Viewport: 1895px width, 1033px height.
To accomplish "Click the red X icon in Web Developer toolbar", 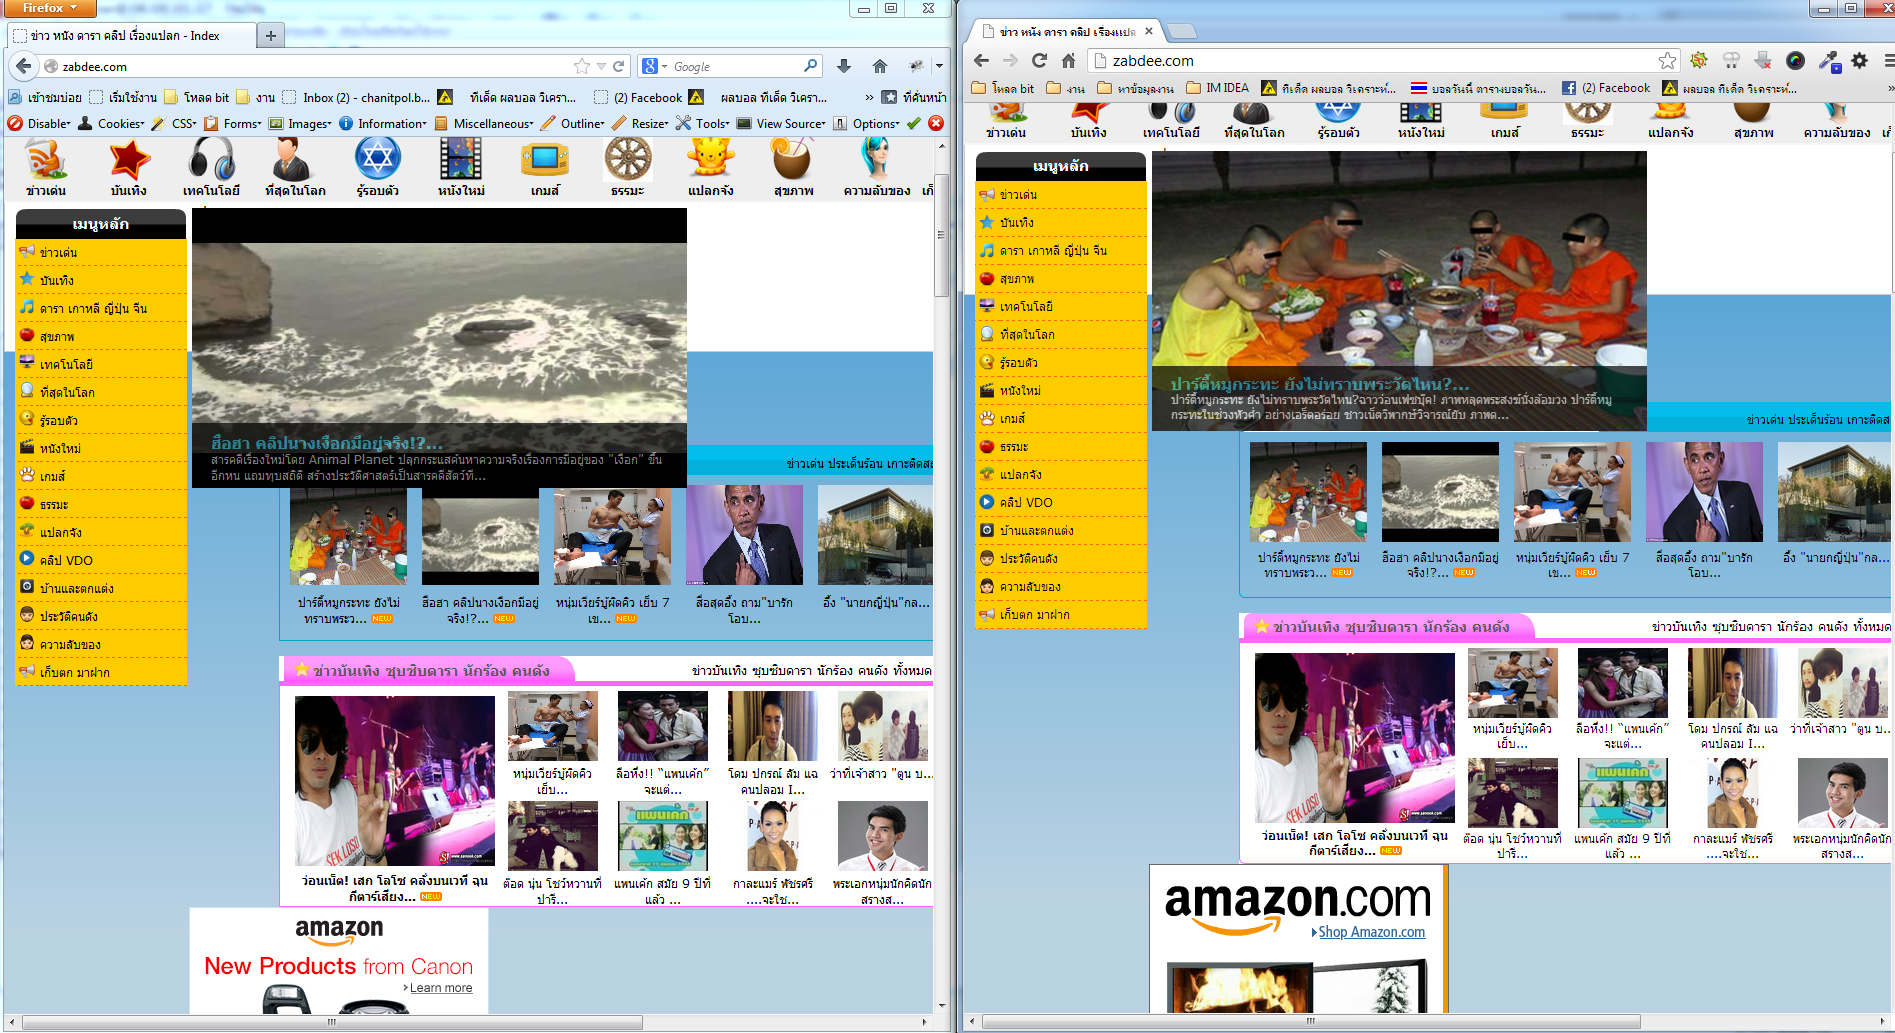I will tap(936, 123).
